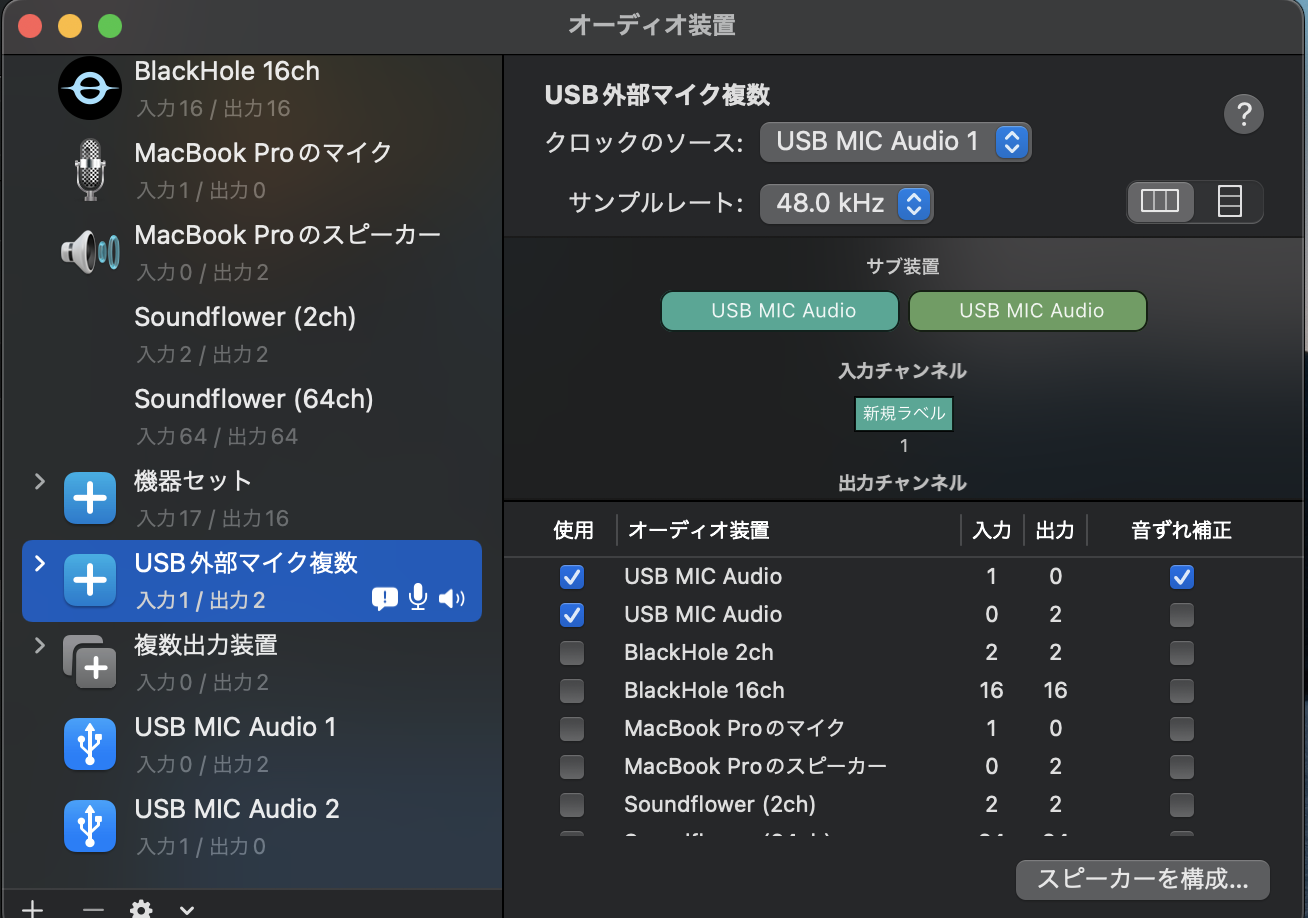Image resolution: width=1308 pixels, height=918 pixels.
Task: Click the remove device minus icon
Action: click(x=93, y=908)
